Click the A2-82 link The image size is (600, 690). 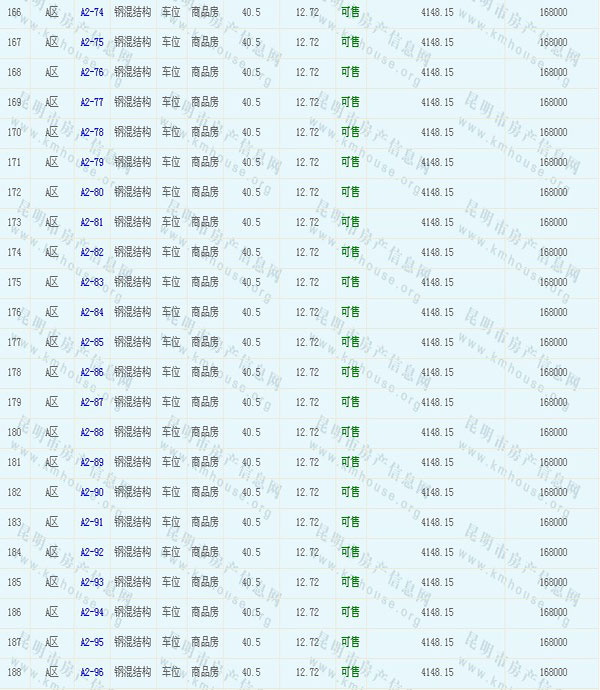[91, 252]
